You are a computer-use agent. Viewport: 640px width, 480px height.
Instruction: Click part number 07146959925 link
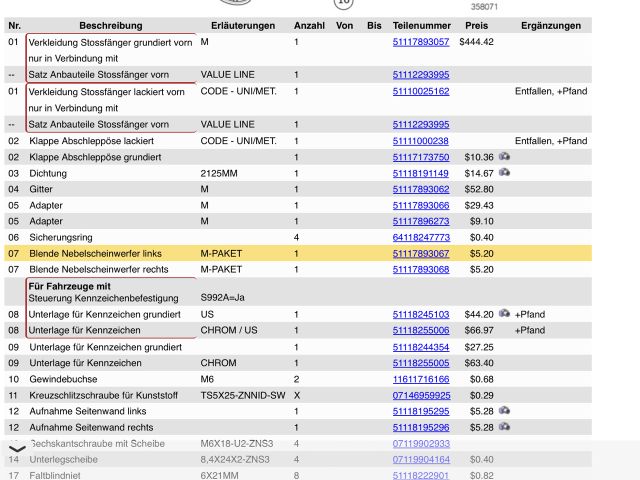click(421, 395)
